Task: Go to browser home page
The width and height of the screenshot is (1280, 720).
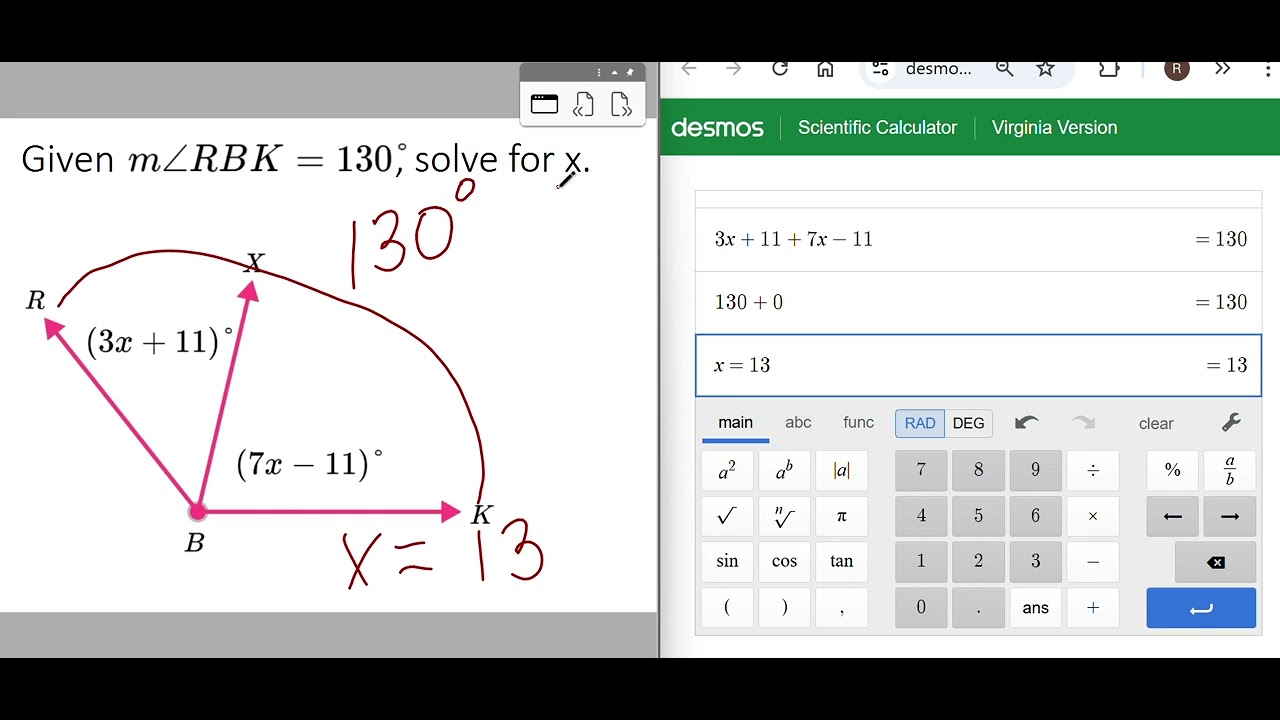Action: 825,69
